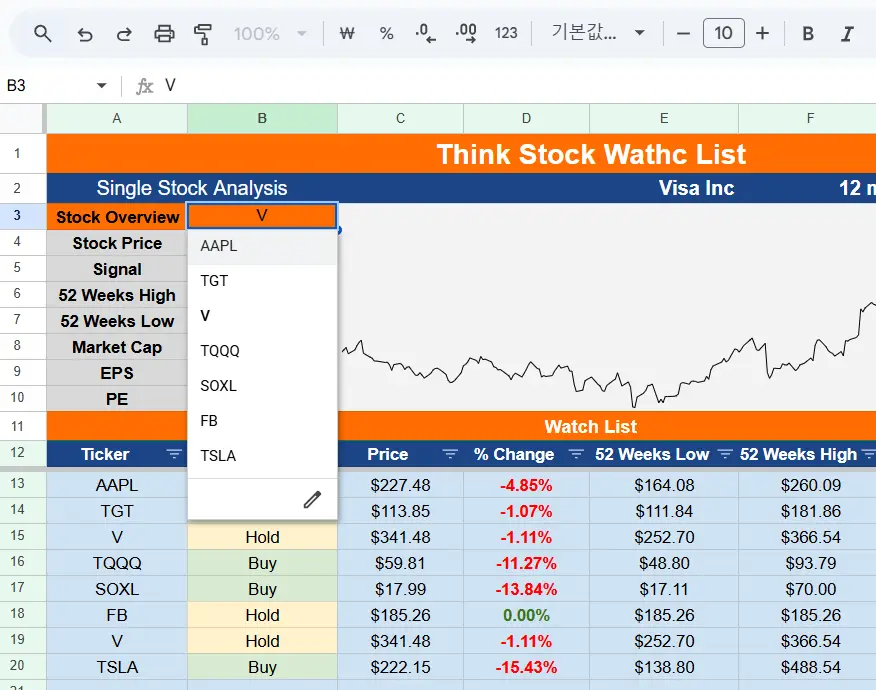This screenshot has height=690, width=876.
Task: Decrease decimal places
Action: 426,34
